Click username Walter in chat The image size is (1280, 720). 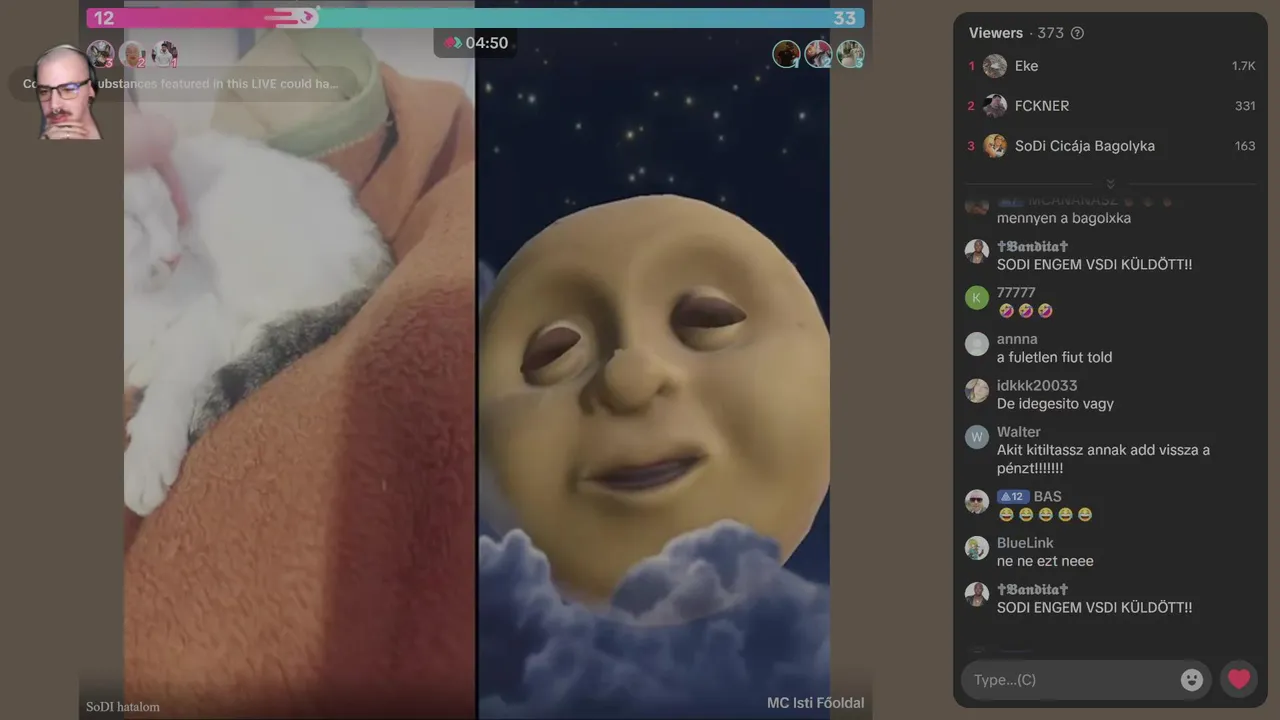click(x=1019, y=432)
